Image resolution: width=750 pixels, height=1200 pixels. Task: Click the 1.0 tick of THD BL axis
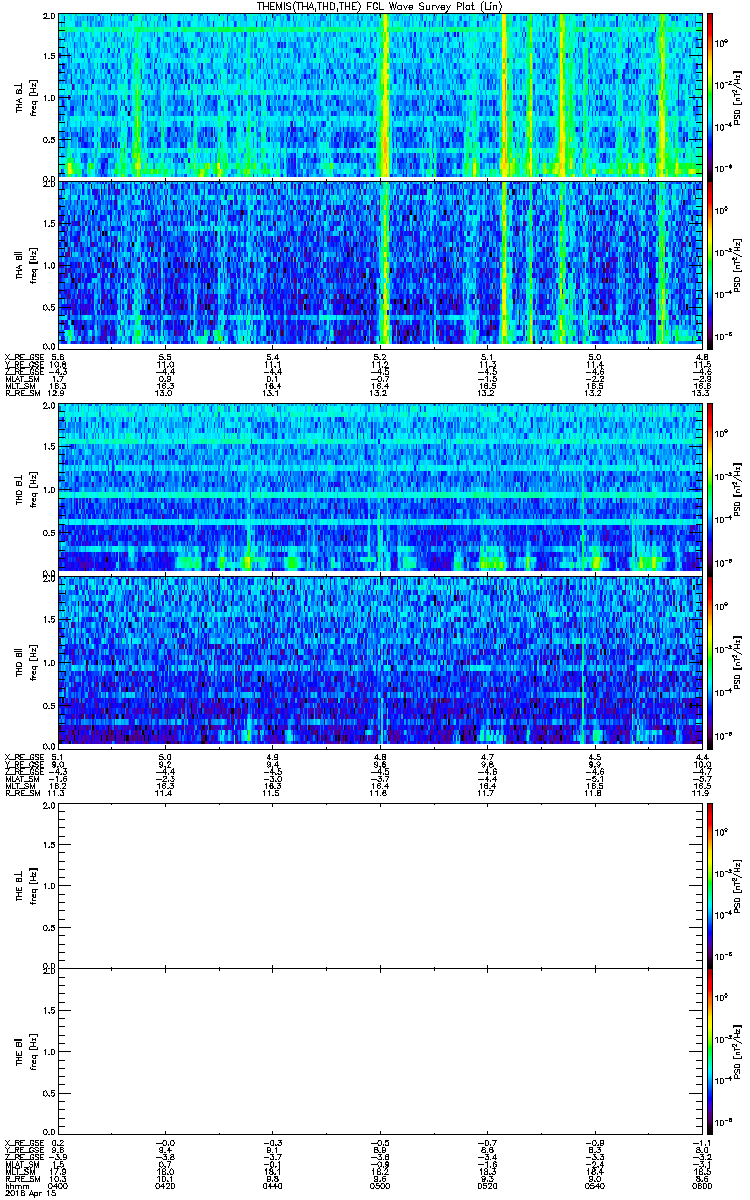coord(51,488)
